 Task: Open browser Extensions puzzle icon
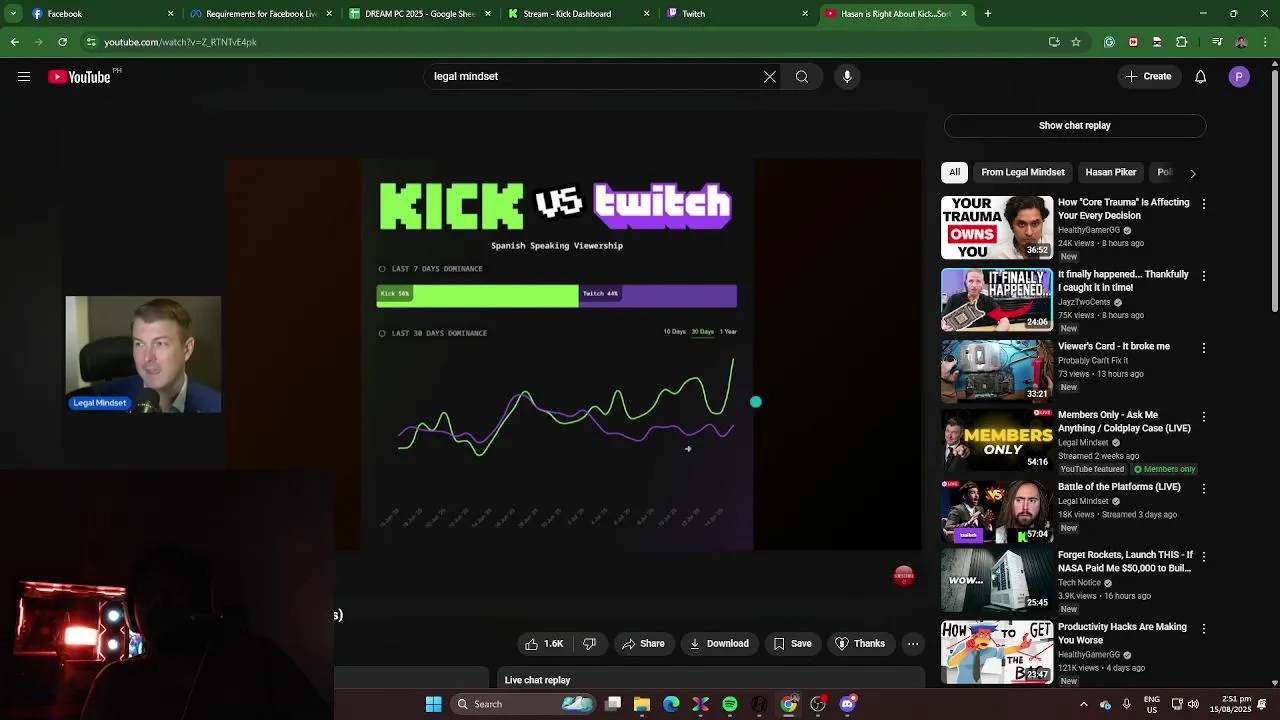click(1181, 42)
